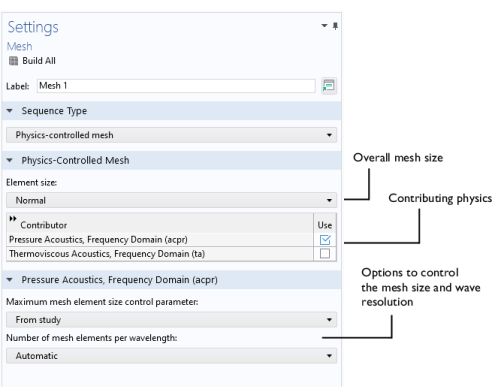This screenshot has height=392, width=498.
Task: Open the Settings window menu arrow
Action: (324, 25)
